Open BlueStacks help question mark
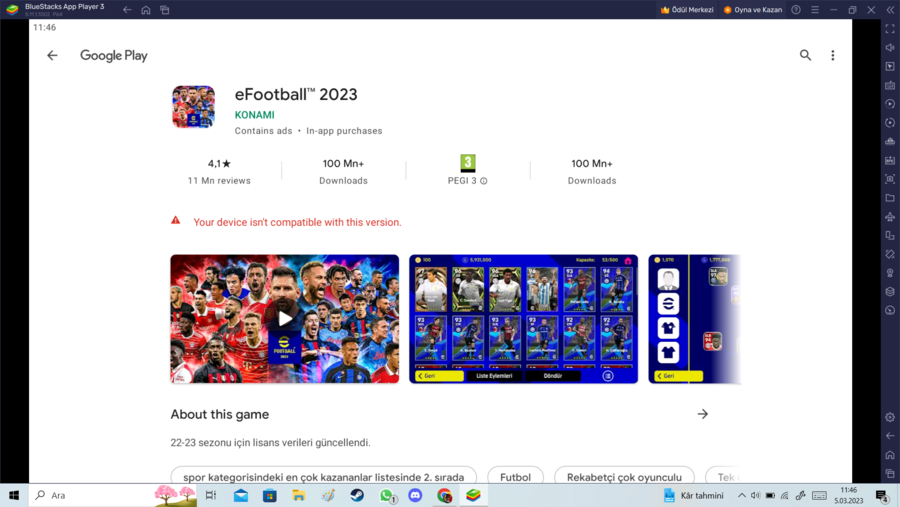 tap(796, 10)
